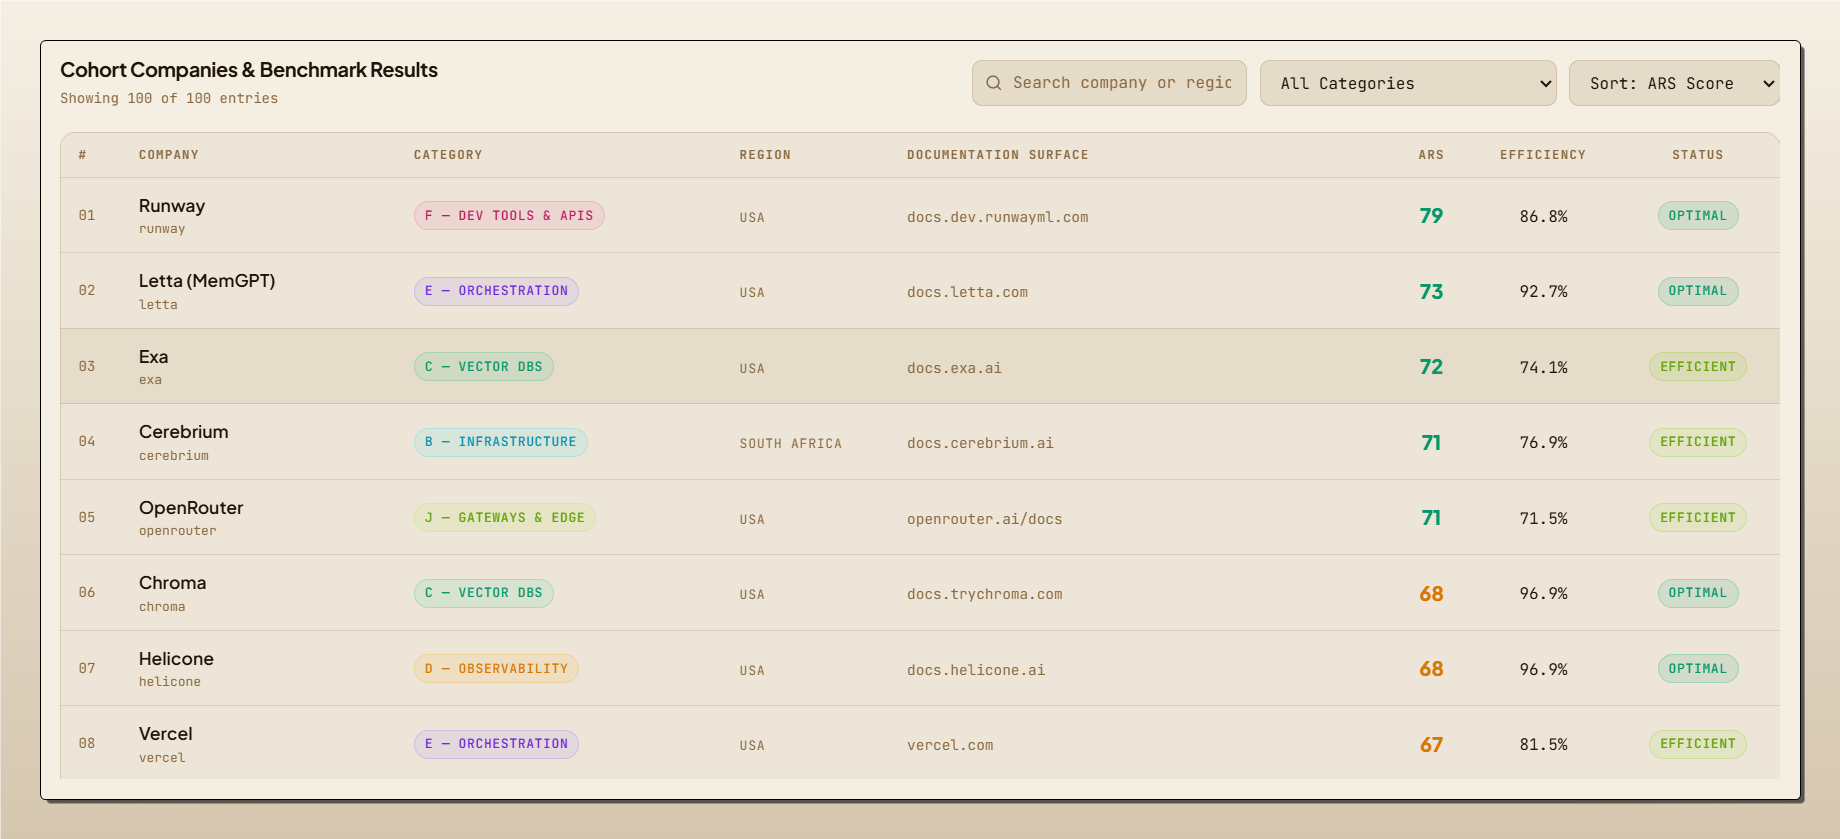The height and width of the screenshot is (839, 1840).
Task: Click Exa's efficiency value 74.1%
Action: (x=1543, y=367)
